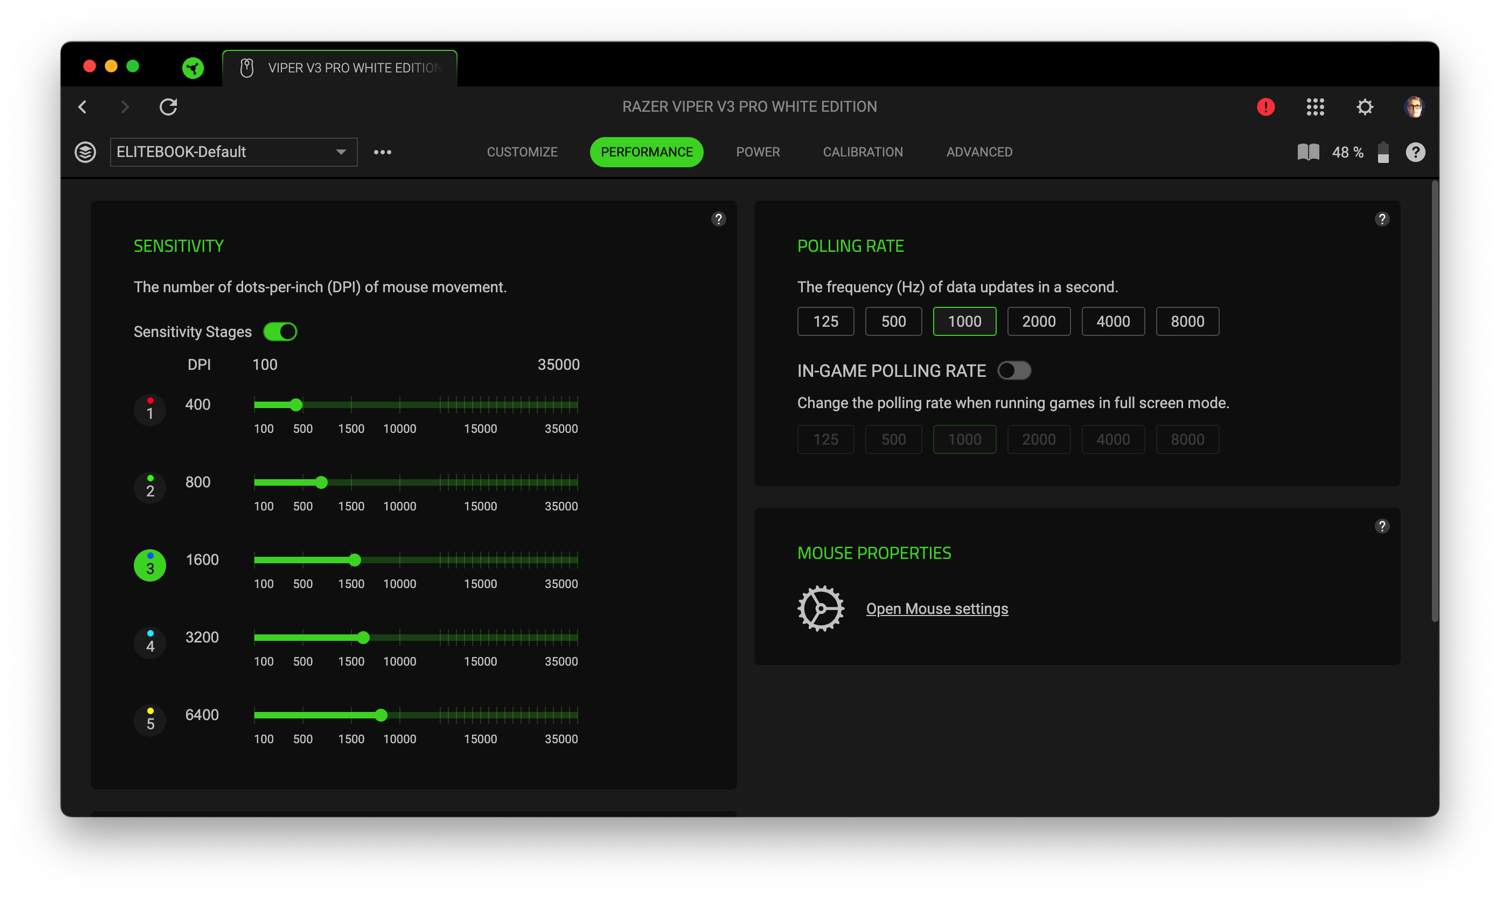Select DPI stage 5 indicator
This screenshot has width=1500, height=897.
point(150,720)
